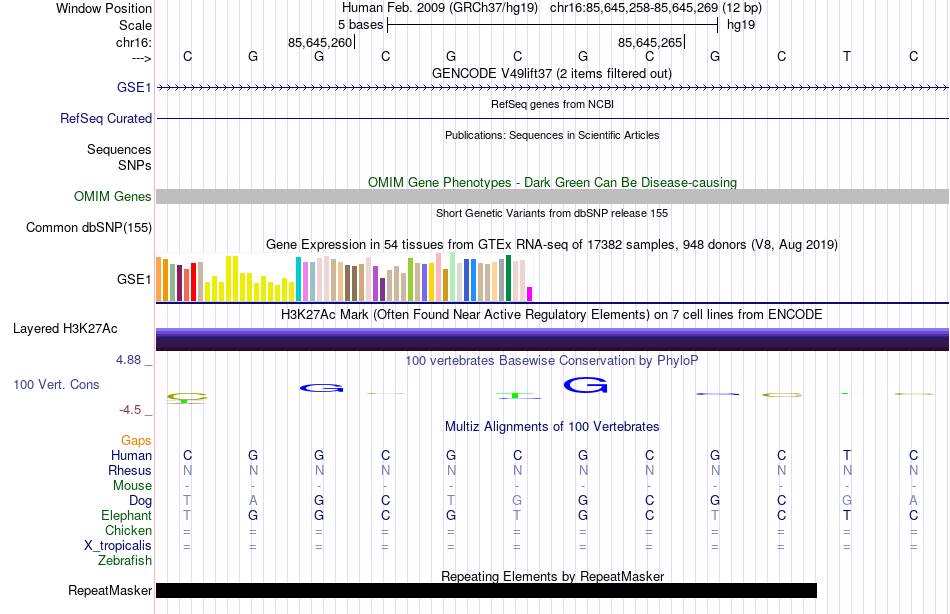
Task: Select the Elephant species row label
Action: (x=126, y=515)
